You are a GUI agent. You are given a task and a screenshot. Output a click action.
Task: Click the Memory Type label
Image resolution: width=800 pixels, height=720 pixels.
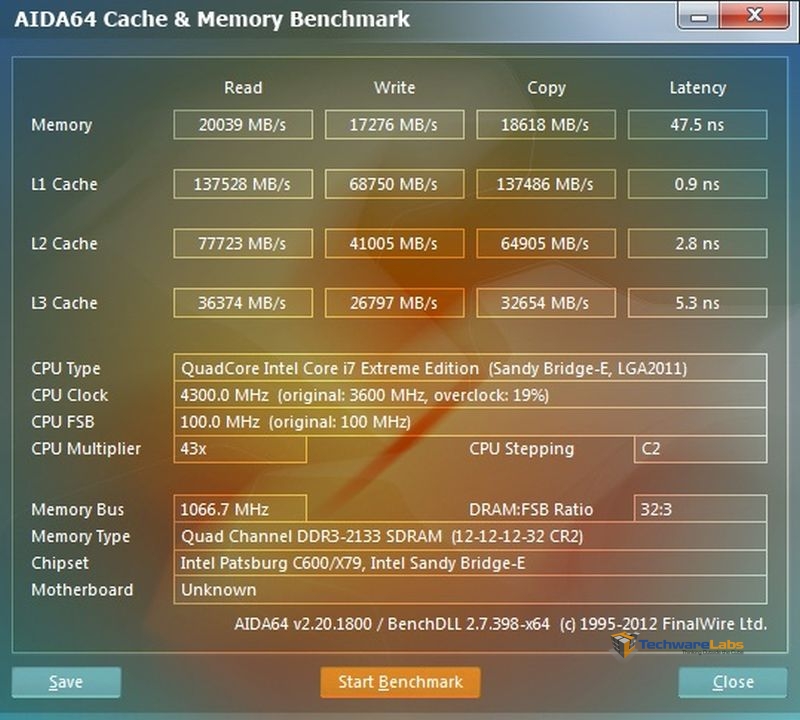[81, 536]
